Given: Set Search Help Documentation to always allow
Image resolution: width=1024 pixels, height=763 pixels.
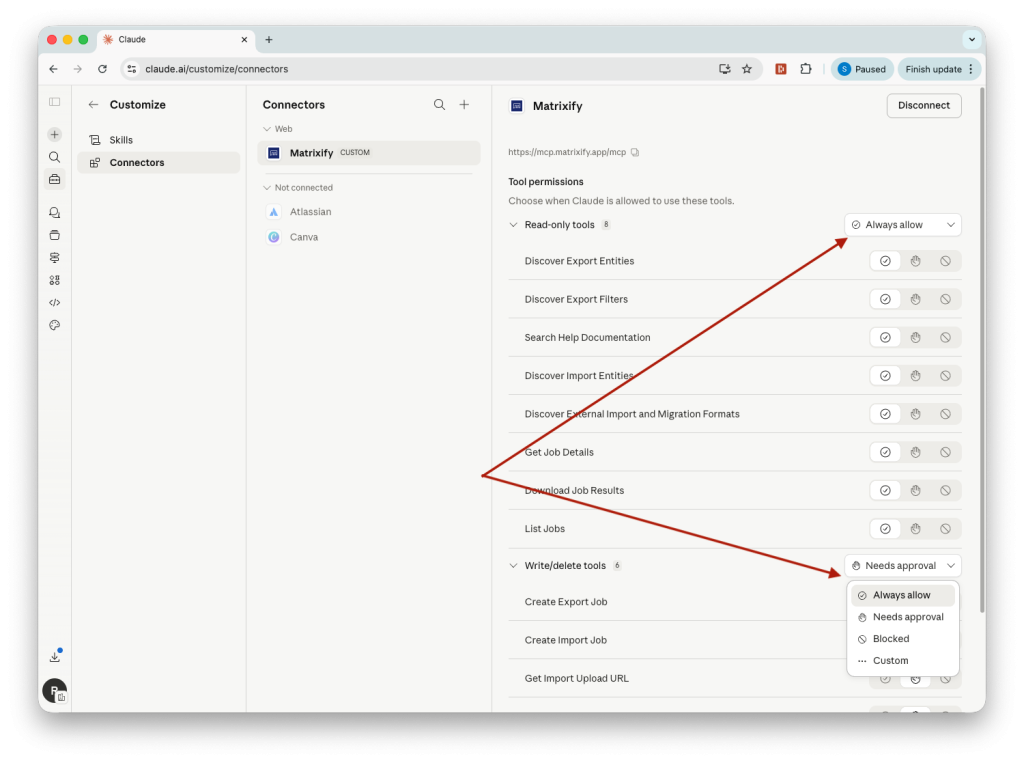Looking at the screenshot, I should click(885, 337).
